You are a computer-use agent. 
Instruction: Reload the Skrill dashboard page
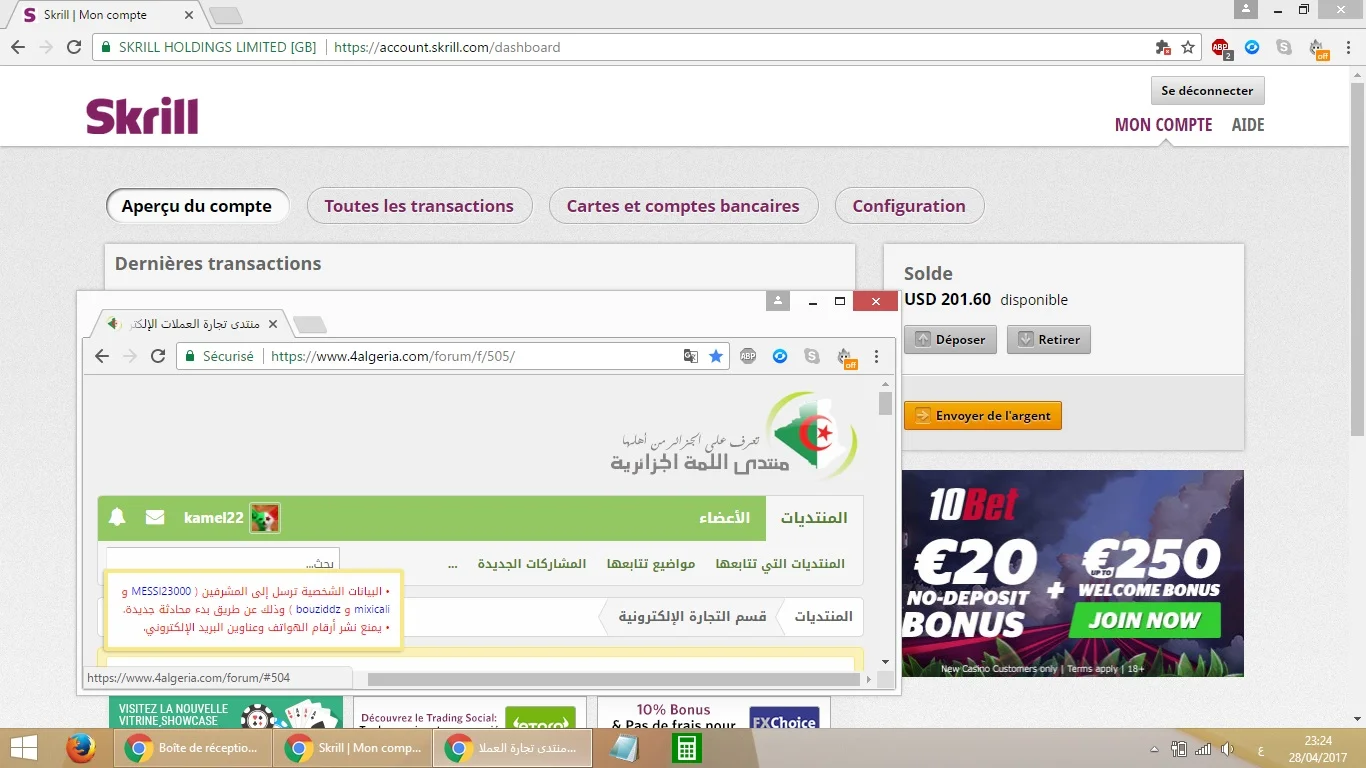[74, 47]
